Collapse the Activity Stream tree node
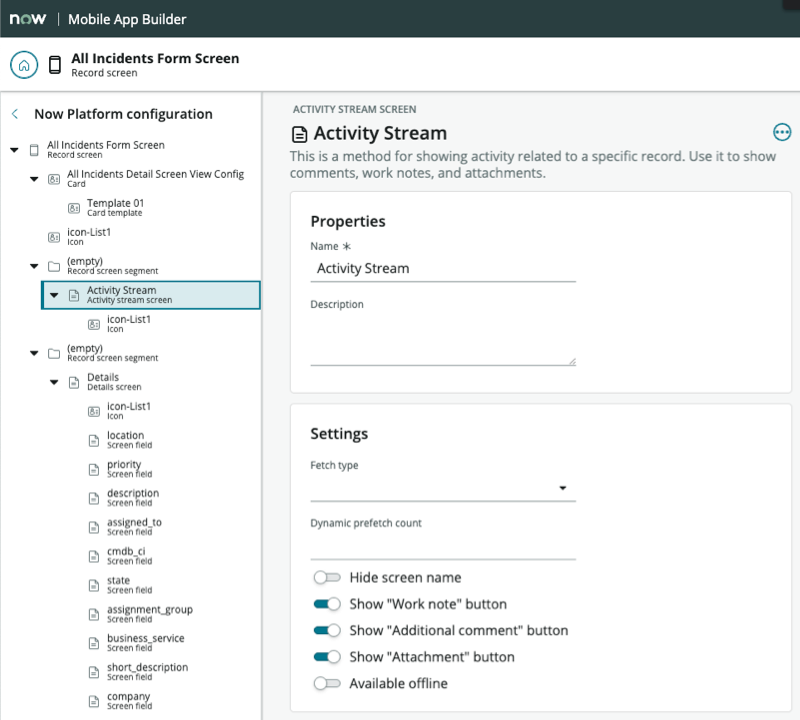This screenshot has width=800, height=720. tap(54, 295)
